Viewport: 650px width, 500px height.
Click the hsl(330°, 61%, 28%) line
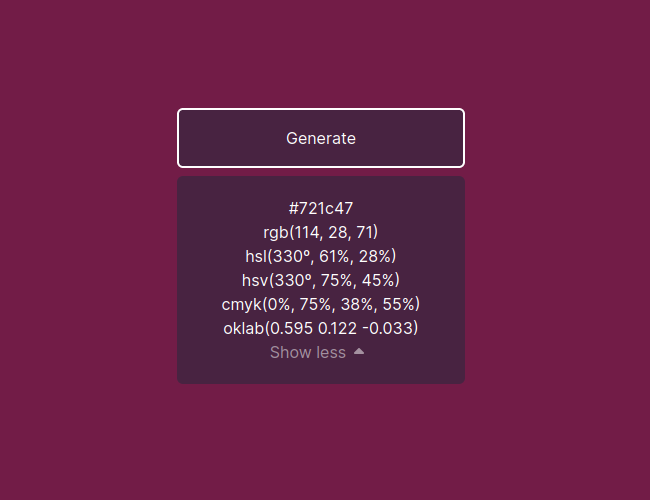coord(321,256)
